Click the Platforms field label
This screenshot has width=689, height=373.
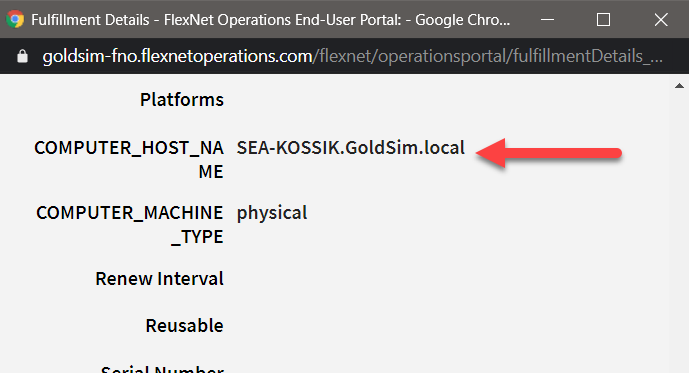coord(182,100)
